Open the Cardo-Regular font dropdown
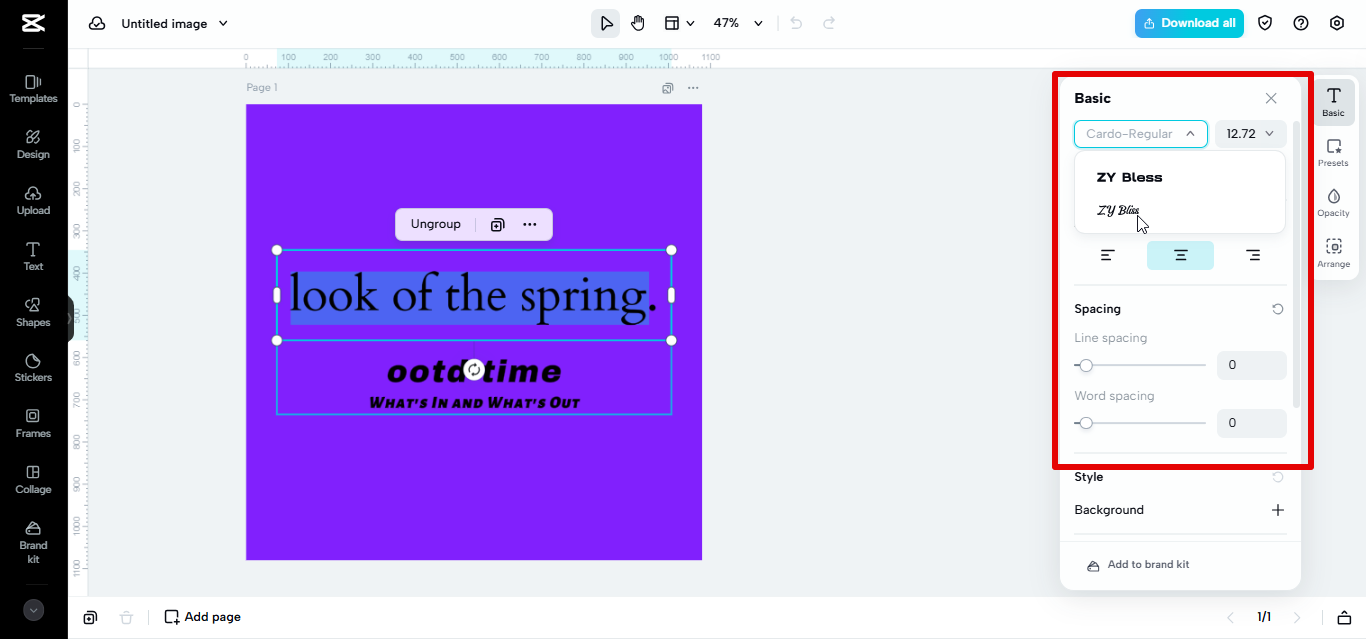Screen dimensions: 1366x639 coord(1140,133)
